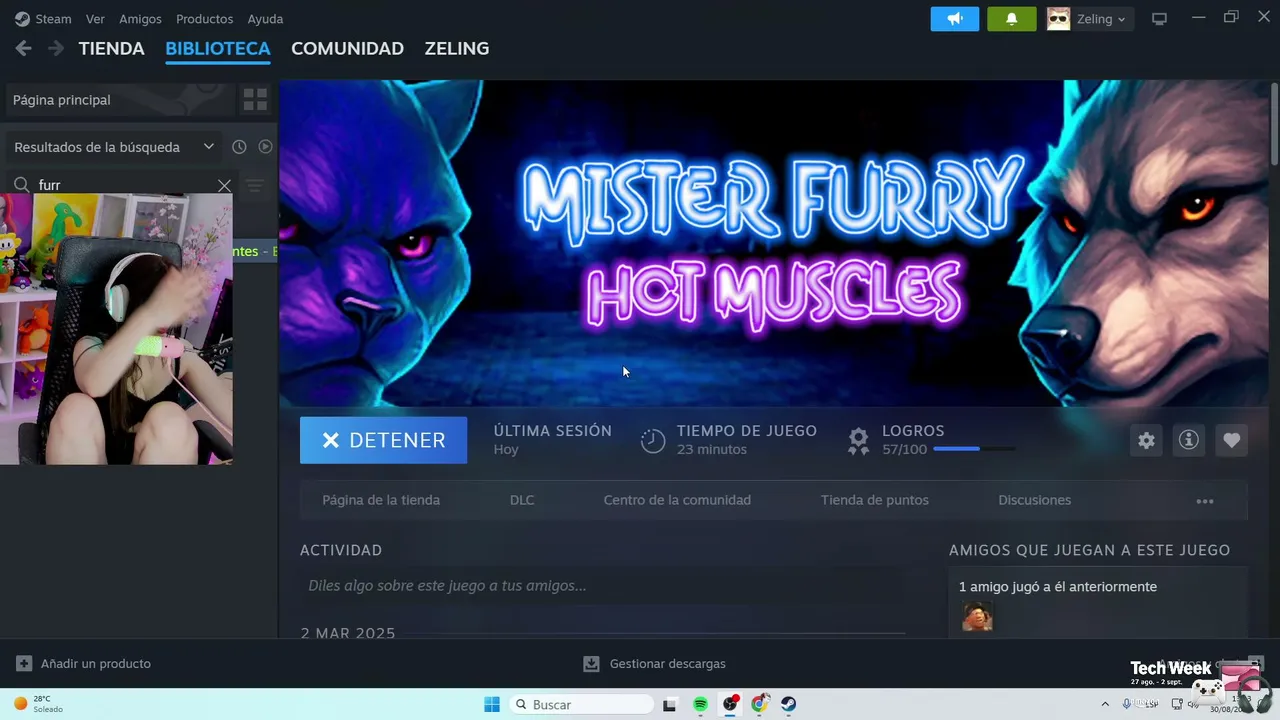Add game to favorites heart icon
The image size is (1280, 720).
1232,440
